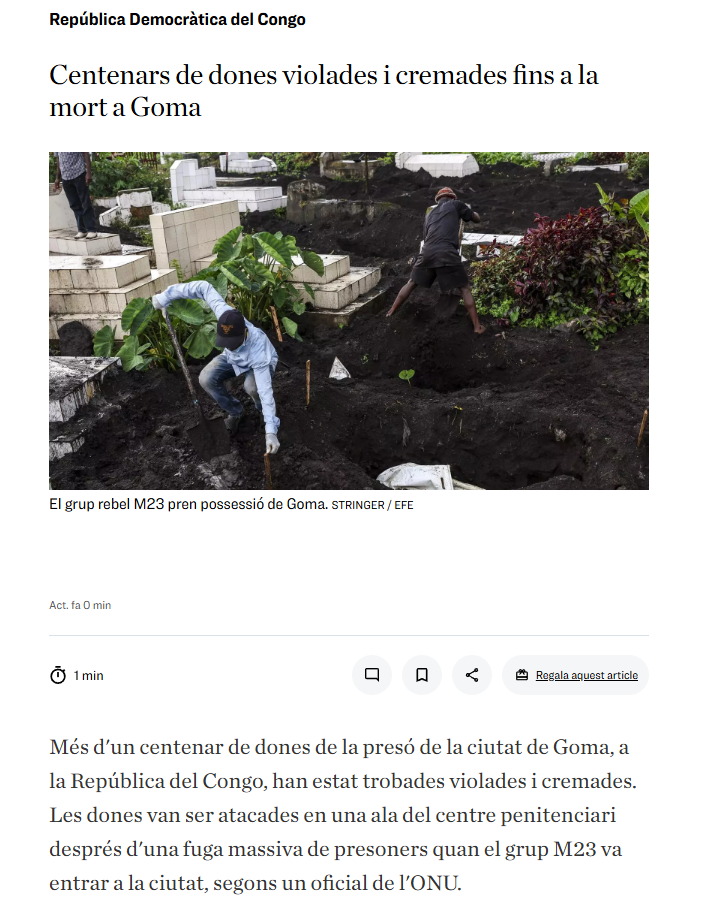
Task: Click the stopwatch reading-time icon
Action: (x=58, y=675)
